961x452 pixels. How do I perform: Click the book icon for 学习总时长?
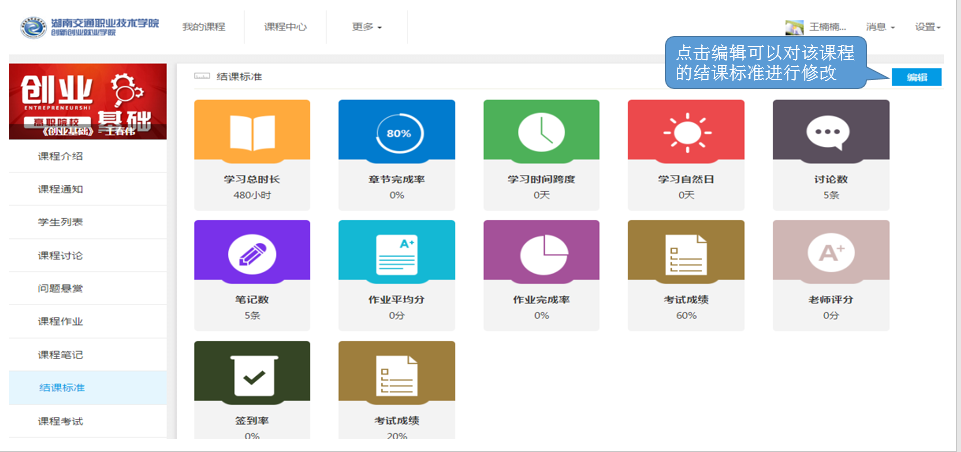click(251, 131)
